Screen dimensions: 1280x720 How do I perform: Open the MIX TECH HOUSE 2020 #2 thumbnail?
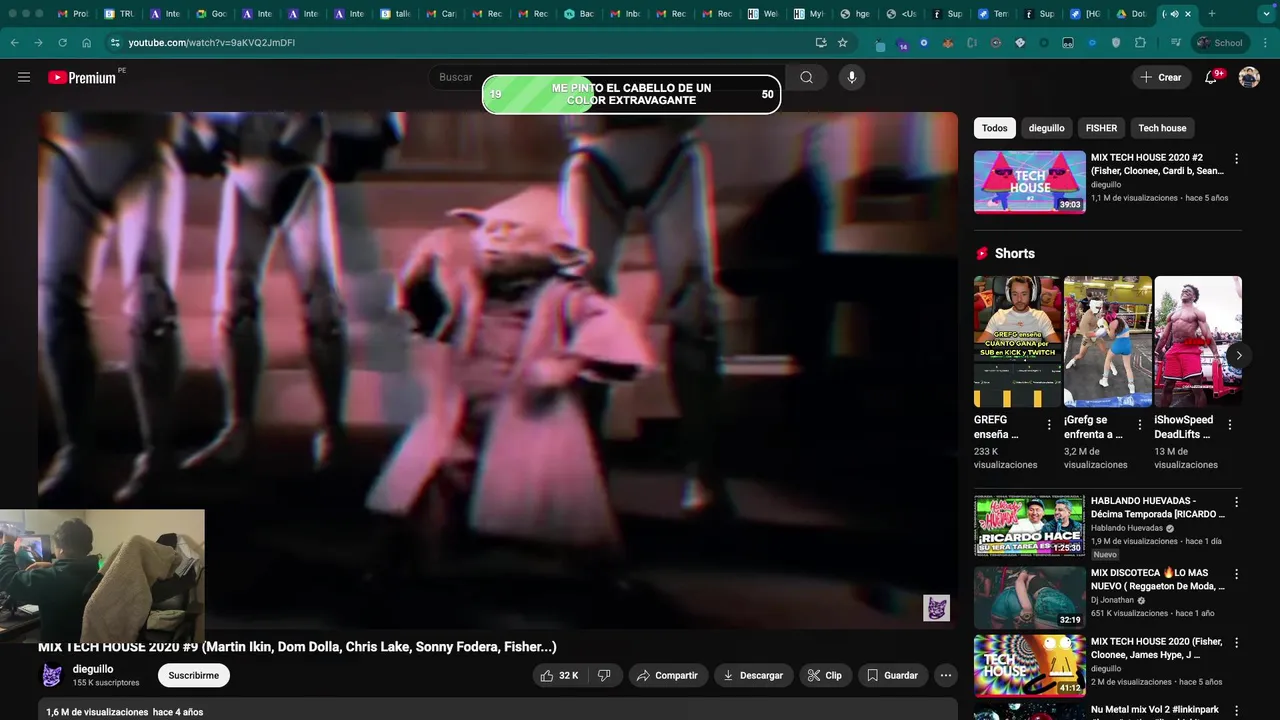point(1029,182)
